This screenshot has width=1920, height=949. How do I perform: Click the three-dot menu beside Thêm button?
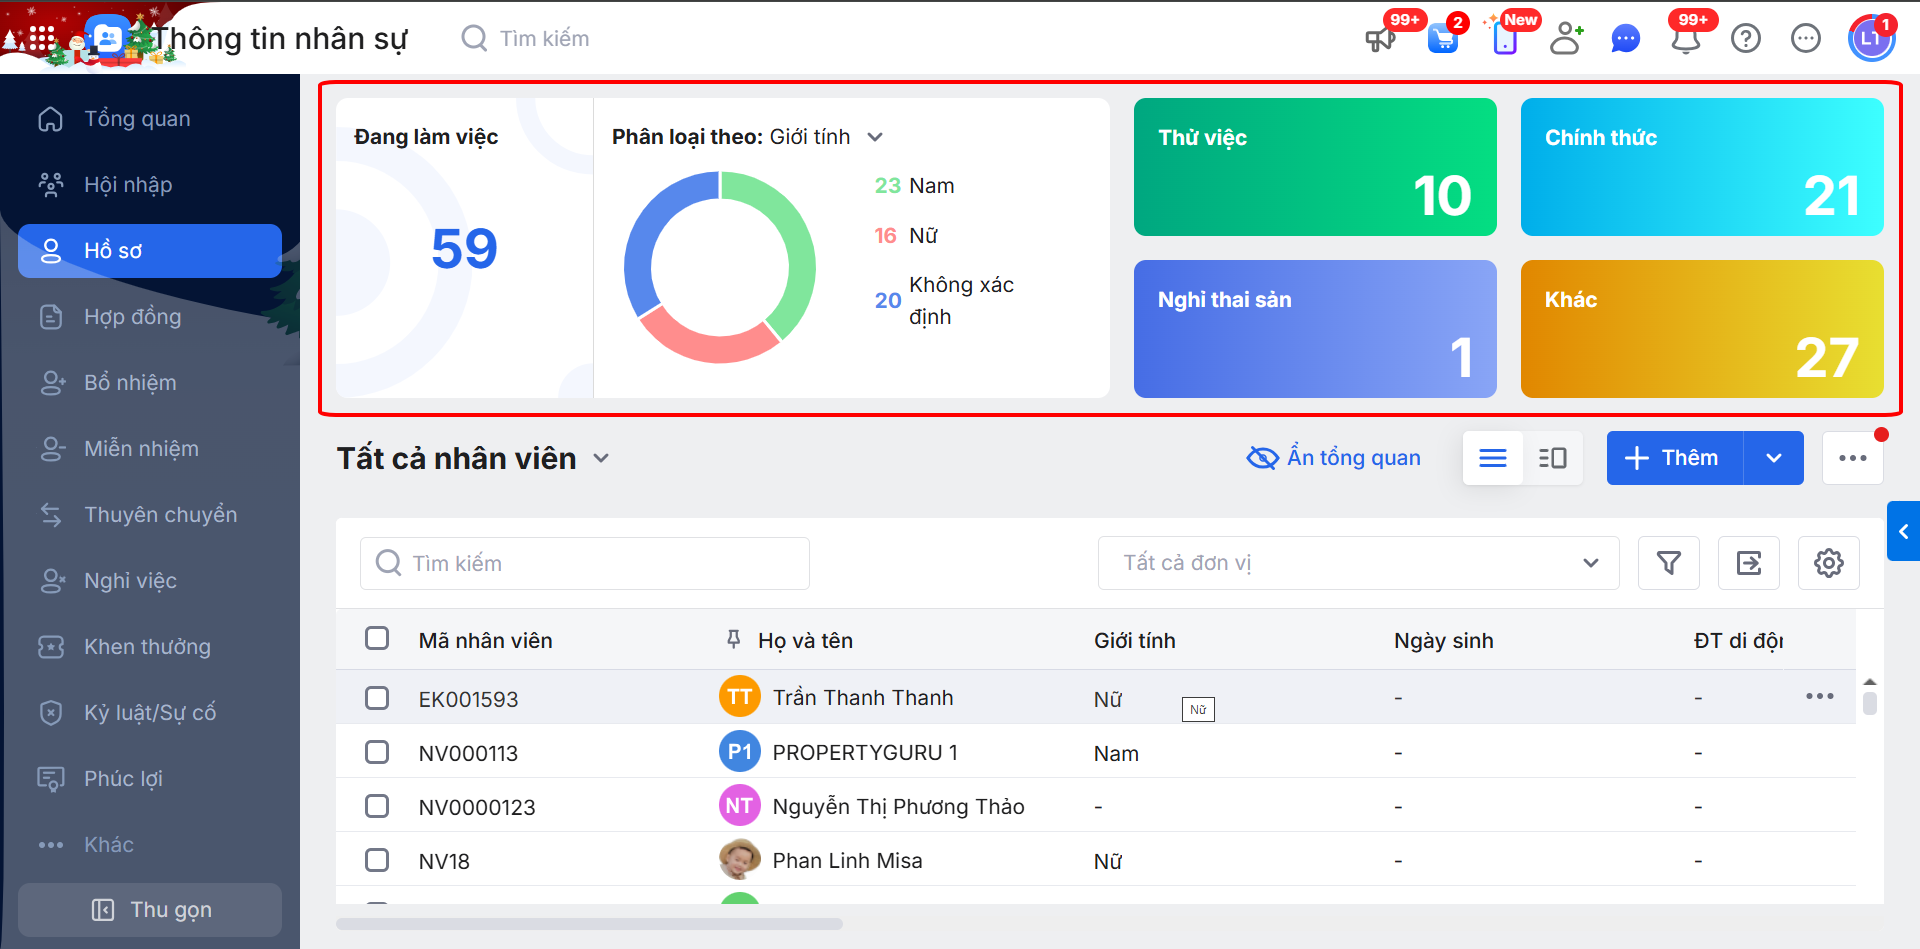(1853, 458)
